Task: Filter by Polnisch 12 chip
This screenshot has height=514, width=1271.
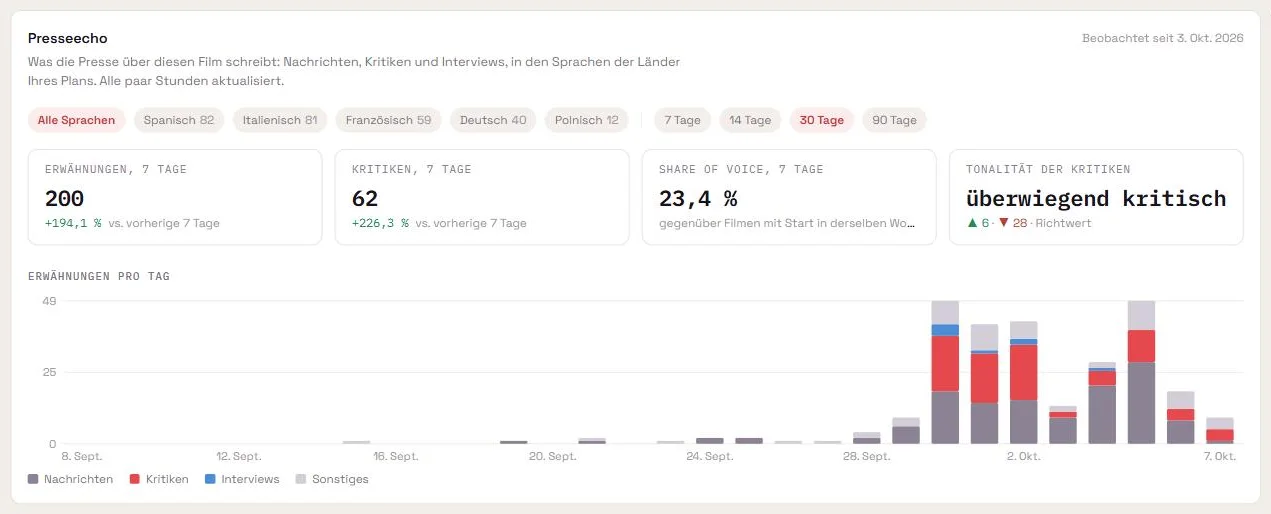Action: point(587,120)
